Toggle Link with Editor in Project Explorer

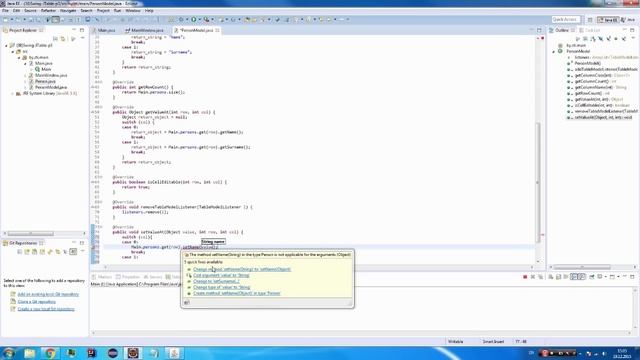point(63,39)
